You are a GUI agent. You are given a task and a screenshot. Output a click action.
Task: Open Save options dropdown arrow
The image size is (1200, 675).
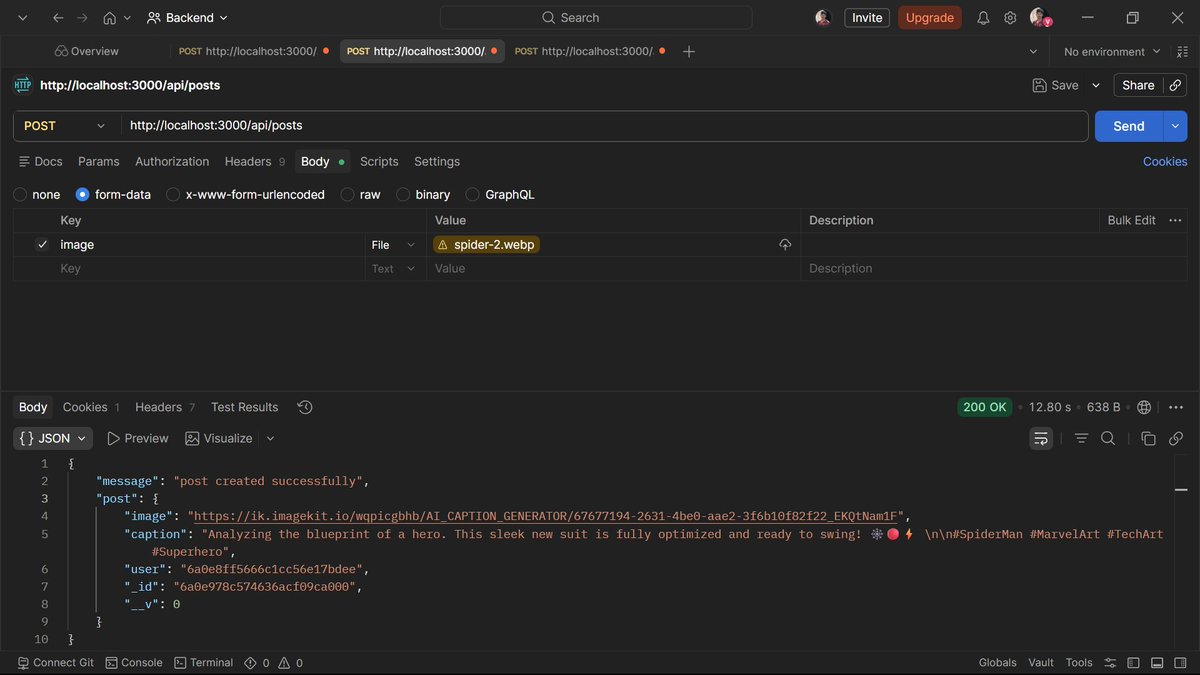click(1095, 85)
